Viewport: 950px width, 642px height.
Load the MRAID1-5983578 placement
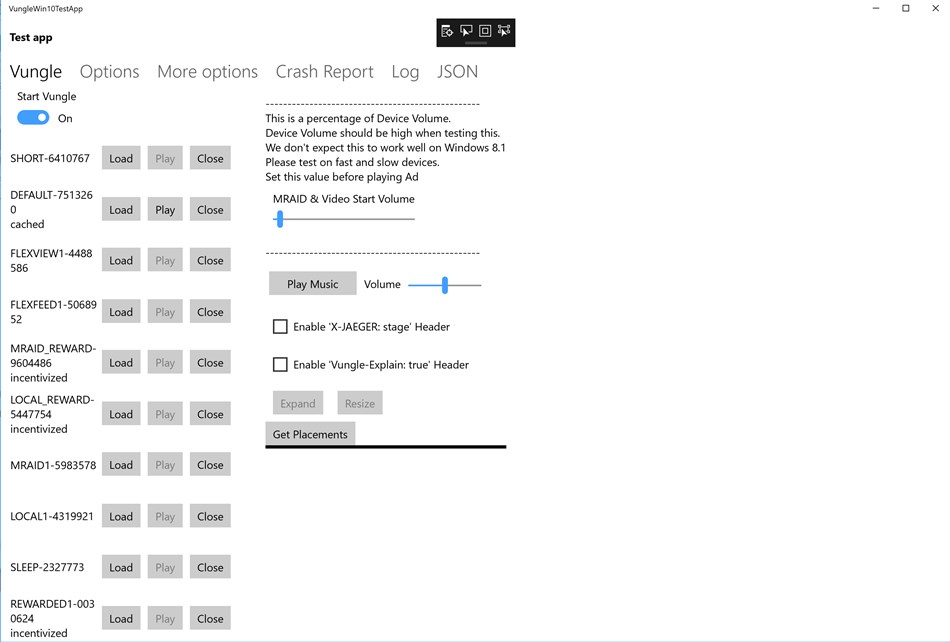(121, 465)
